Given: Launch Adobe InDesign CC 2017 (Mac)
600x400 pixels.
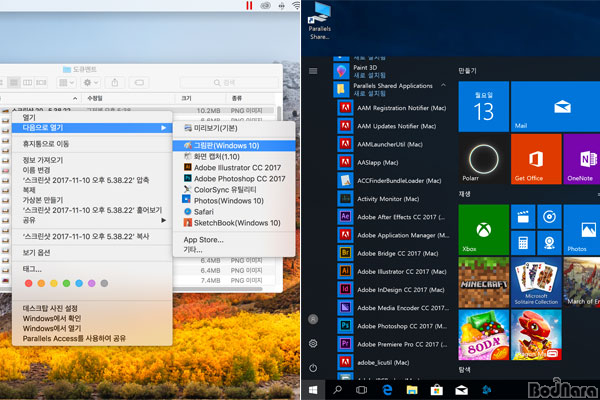Looking at the screenshot, I should (393, 290).
